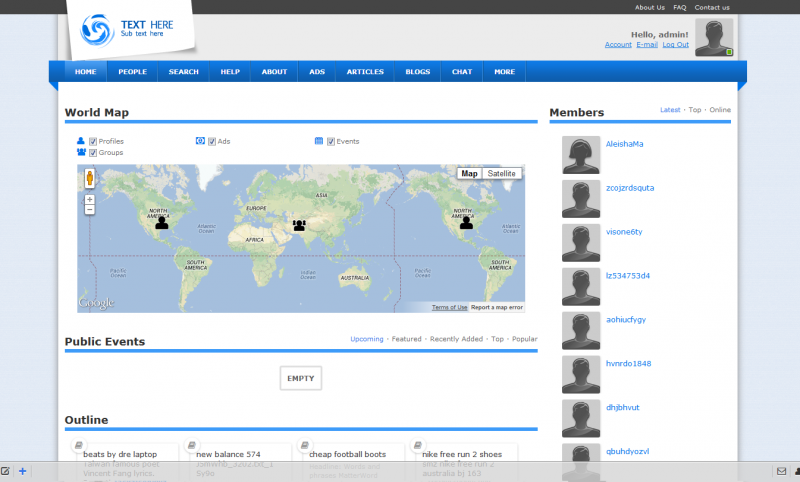Open the PEOPLE navigation tab

[133, 72]
